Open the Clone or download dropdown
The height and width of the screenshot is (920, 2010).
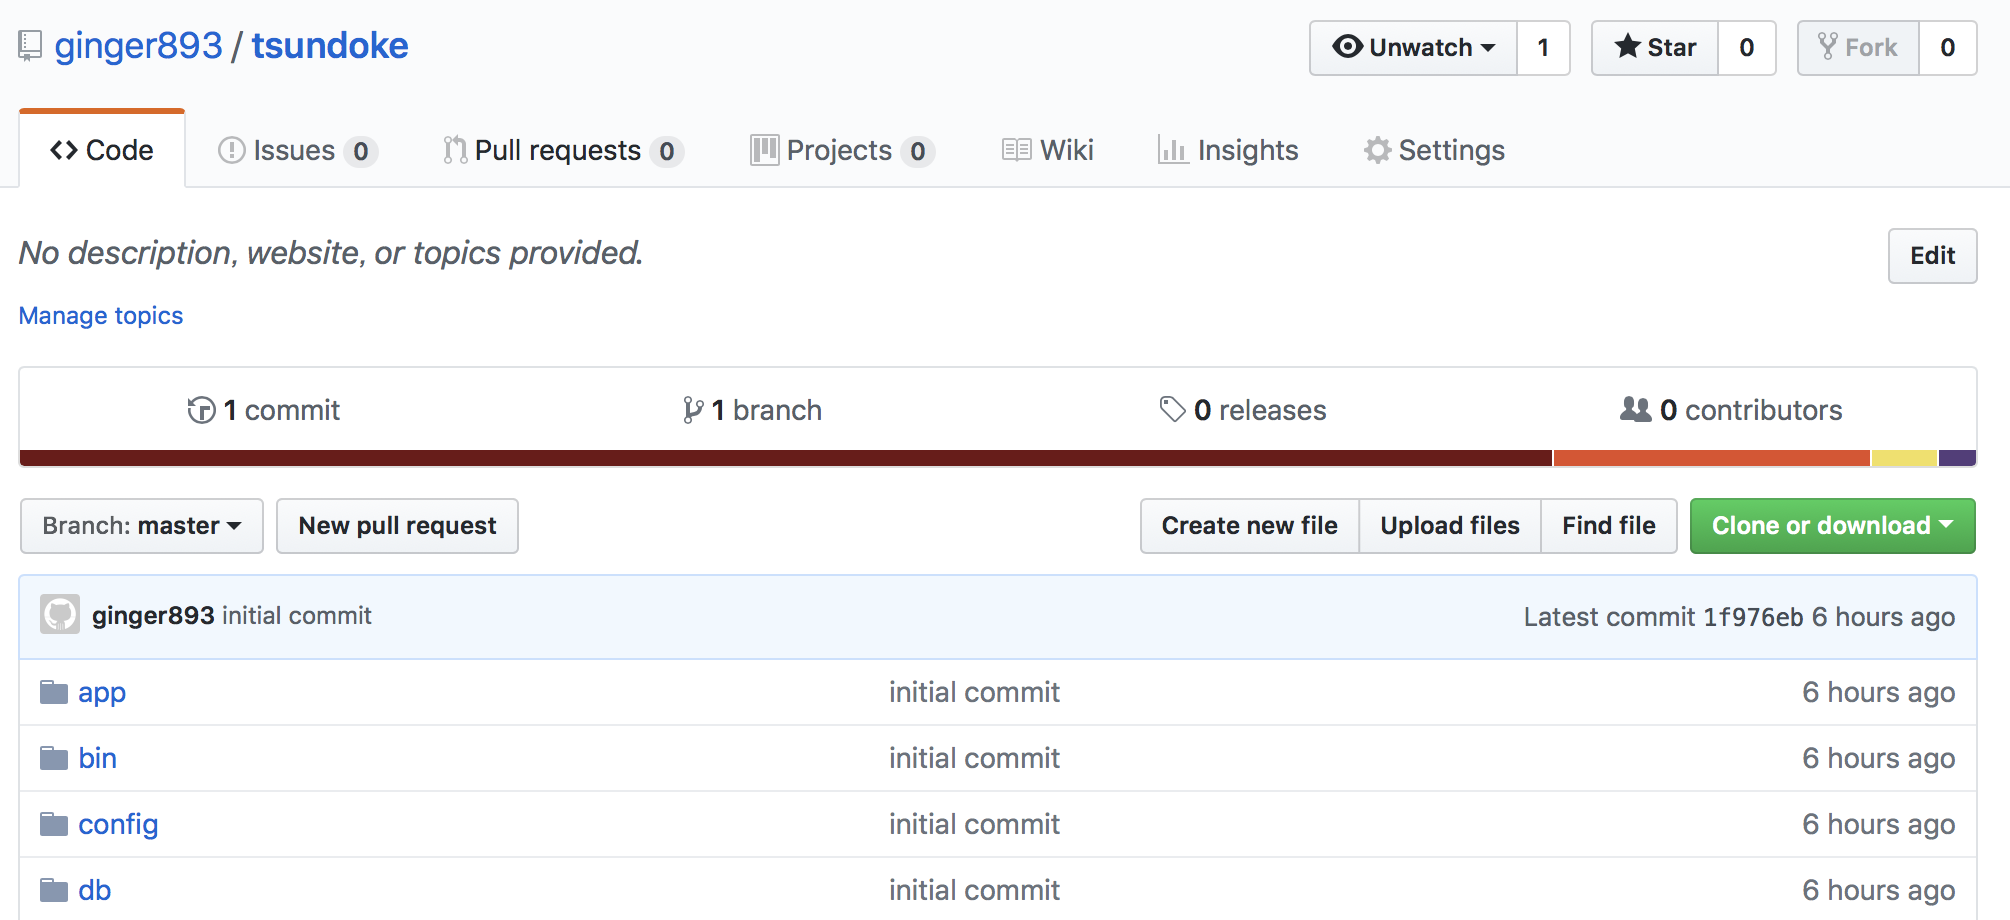pyautogui.click(x=1833, y=526)
